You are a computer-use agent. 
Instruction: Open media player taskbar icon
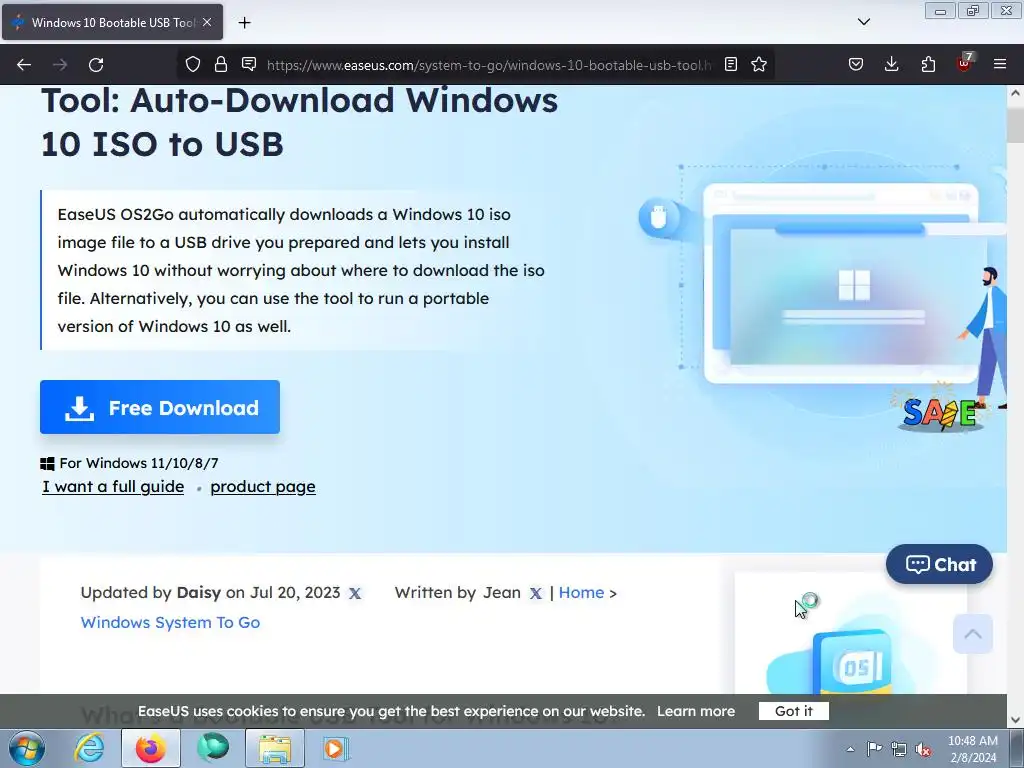(x=336, y=748)
